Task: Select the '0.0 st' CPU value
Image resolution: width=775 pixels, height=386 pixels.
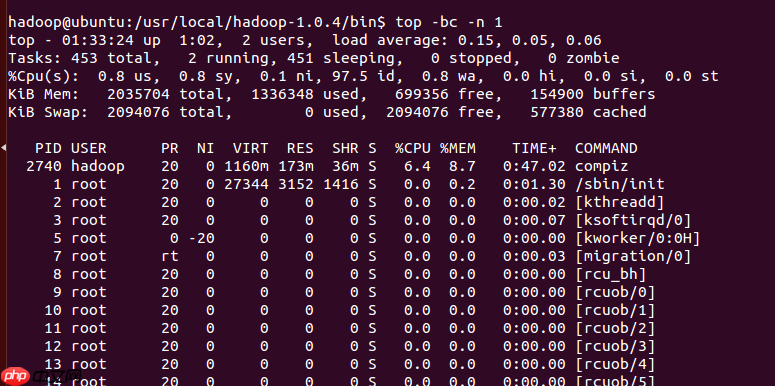Action: pos(691,76)
